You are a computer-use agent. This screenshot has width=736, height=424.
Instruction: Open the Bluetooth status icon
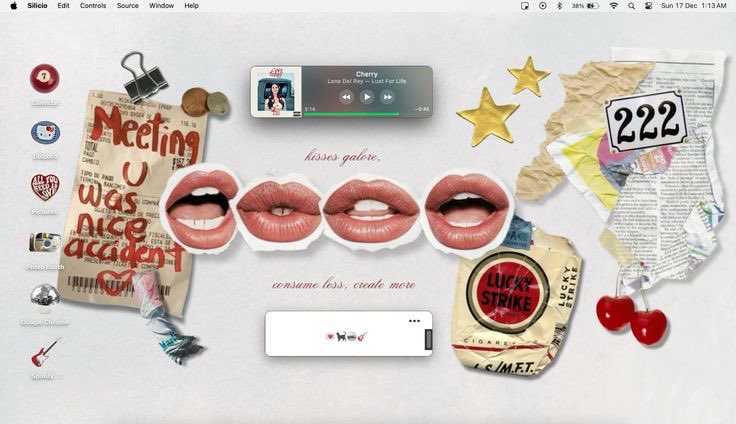pyautogui.click(x=560, y=6)
